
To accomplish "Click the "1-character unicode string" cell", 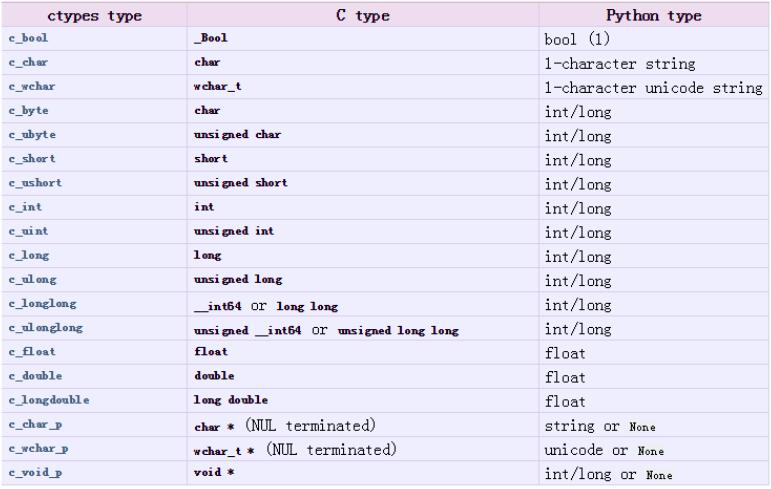I will coord(653,88).
